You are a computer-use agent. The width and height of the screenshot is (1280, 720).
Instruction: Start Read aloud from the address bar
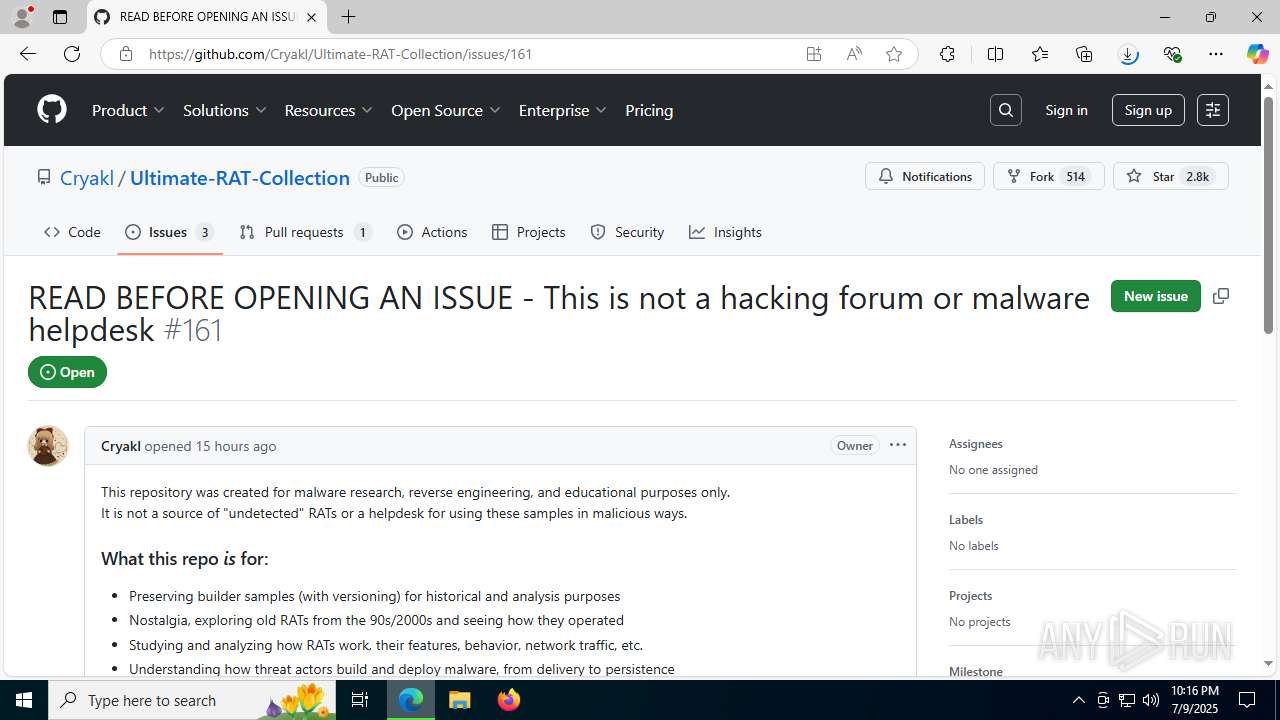pos(854,54)
